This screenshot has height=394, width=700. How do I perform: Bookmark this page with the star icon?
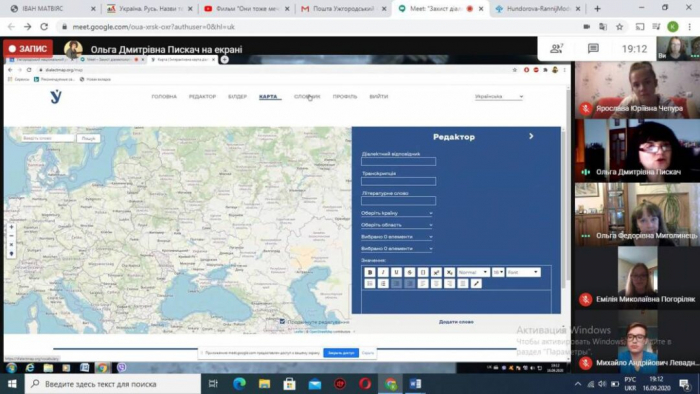pos(620,27)
